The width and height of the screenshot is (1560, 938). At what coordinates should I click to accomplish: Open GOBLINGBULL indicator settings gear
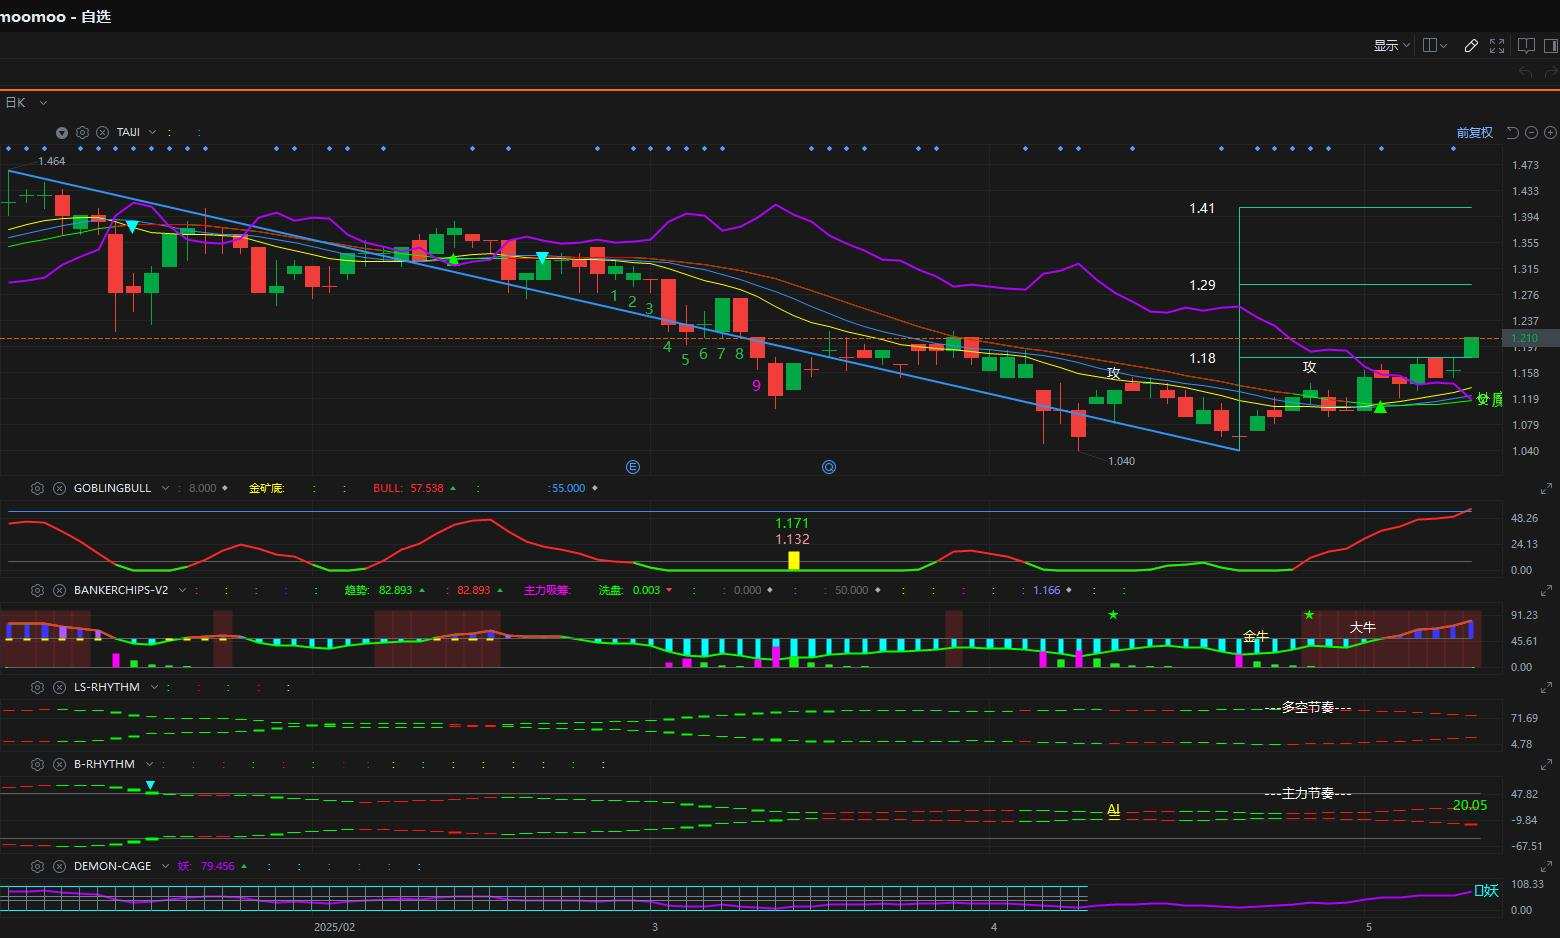[37, 488]
